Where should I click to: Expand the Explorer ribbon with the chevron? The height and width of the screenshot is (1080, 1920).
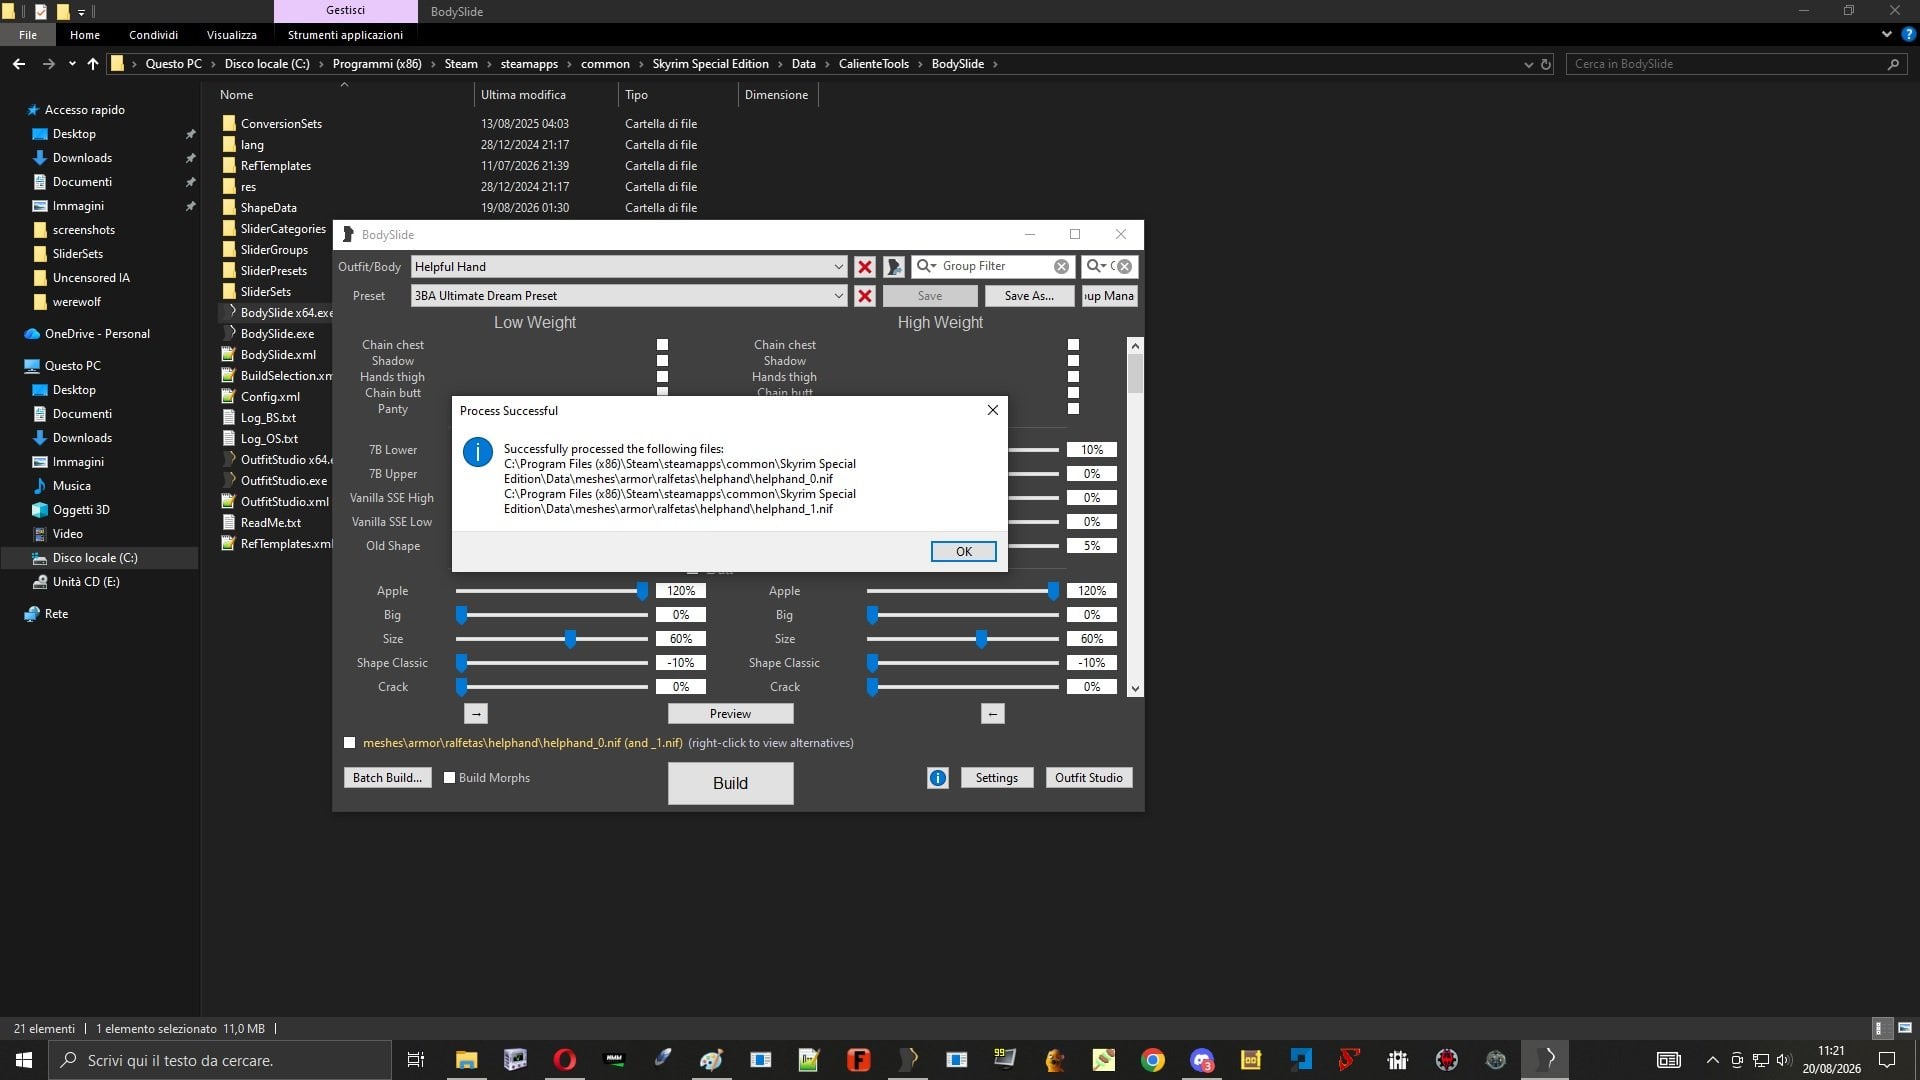click(1887, 34)
